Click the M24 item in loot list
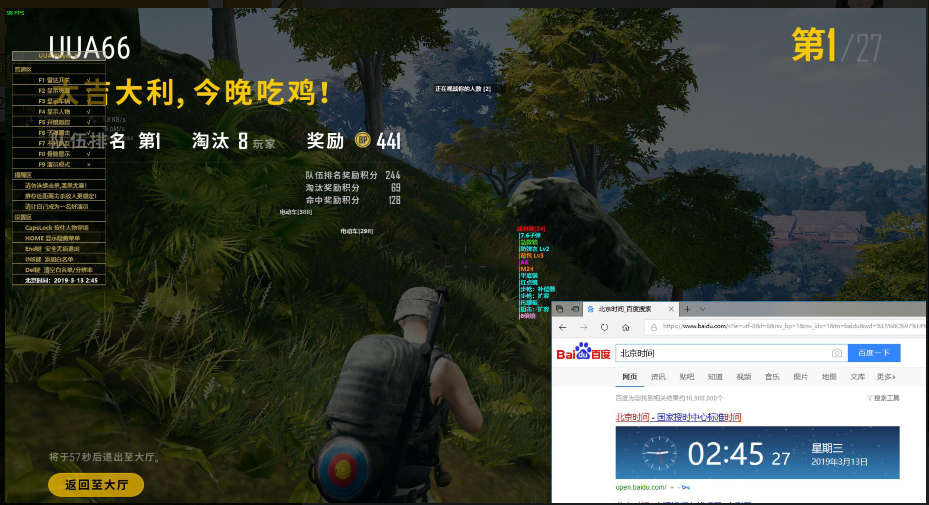929x505 pixels. (x=527, y=269)
